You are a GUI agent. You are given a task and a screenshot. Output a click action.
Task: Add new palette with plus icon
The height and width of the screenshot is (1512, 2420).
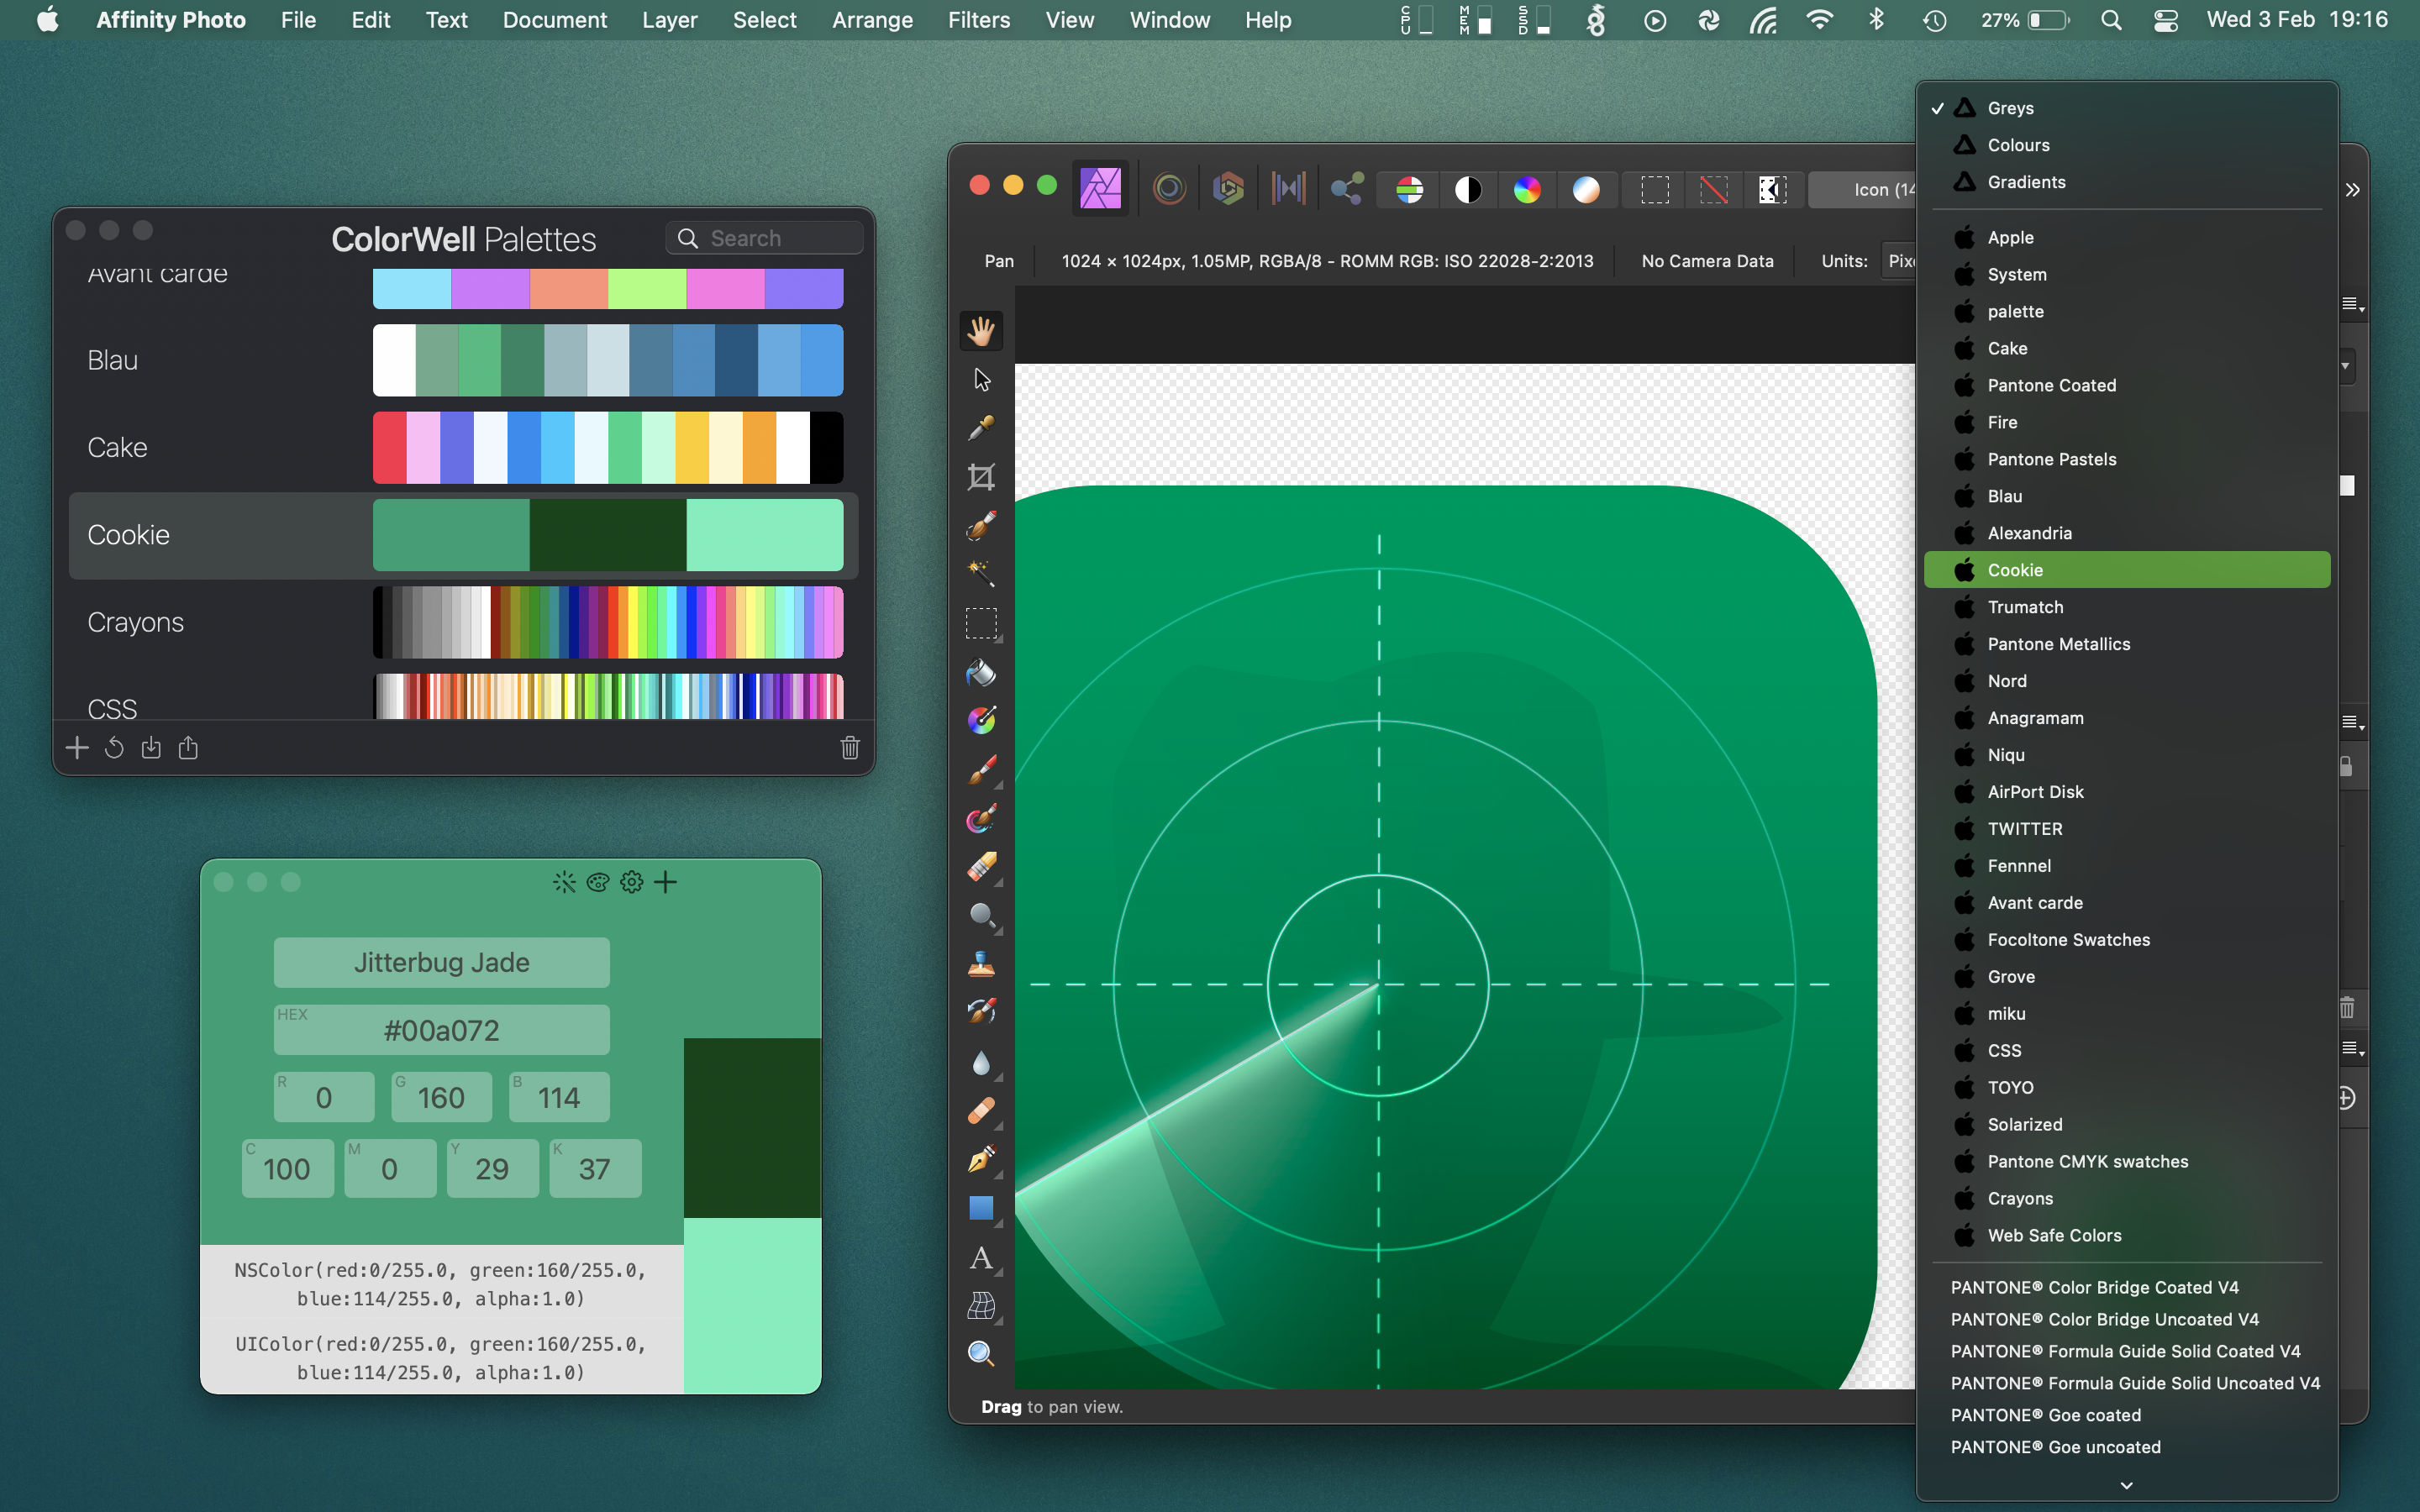tap(77, 748)
